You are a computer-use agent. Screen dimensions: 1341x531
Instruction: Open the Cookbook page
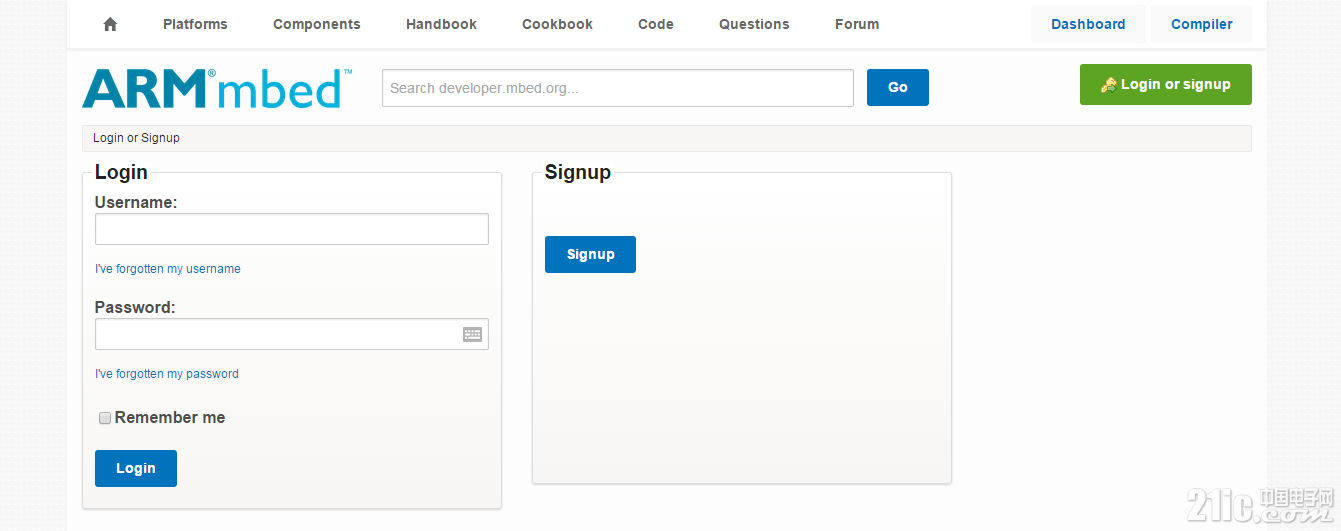click(557, 24)
